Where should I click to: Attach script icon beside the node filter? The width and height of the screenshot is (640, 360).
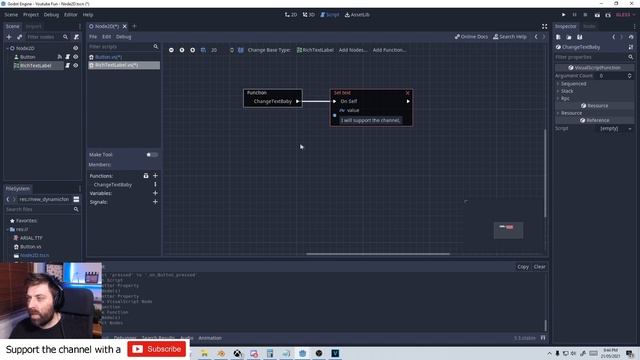tap(76, 37)
